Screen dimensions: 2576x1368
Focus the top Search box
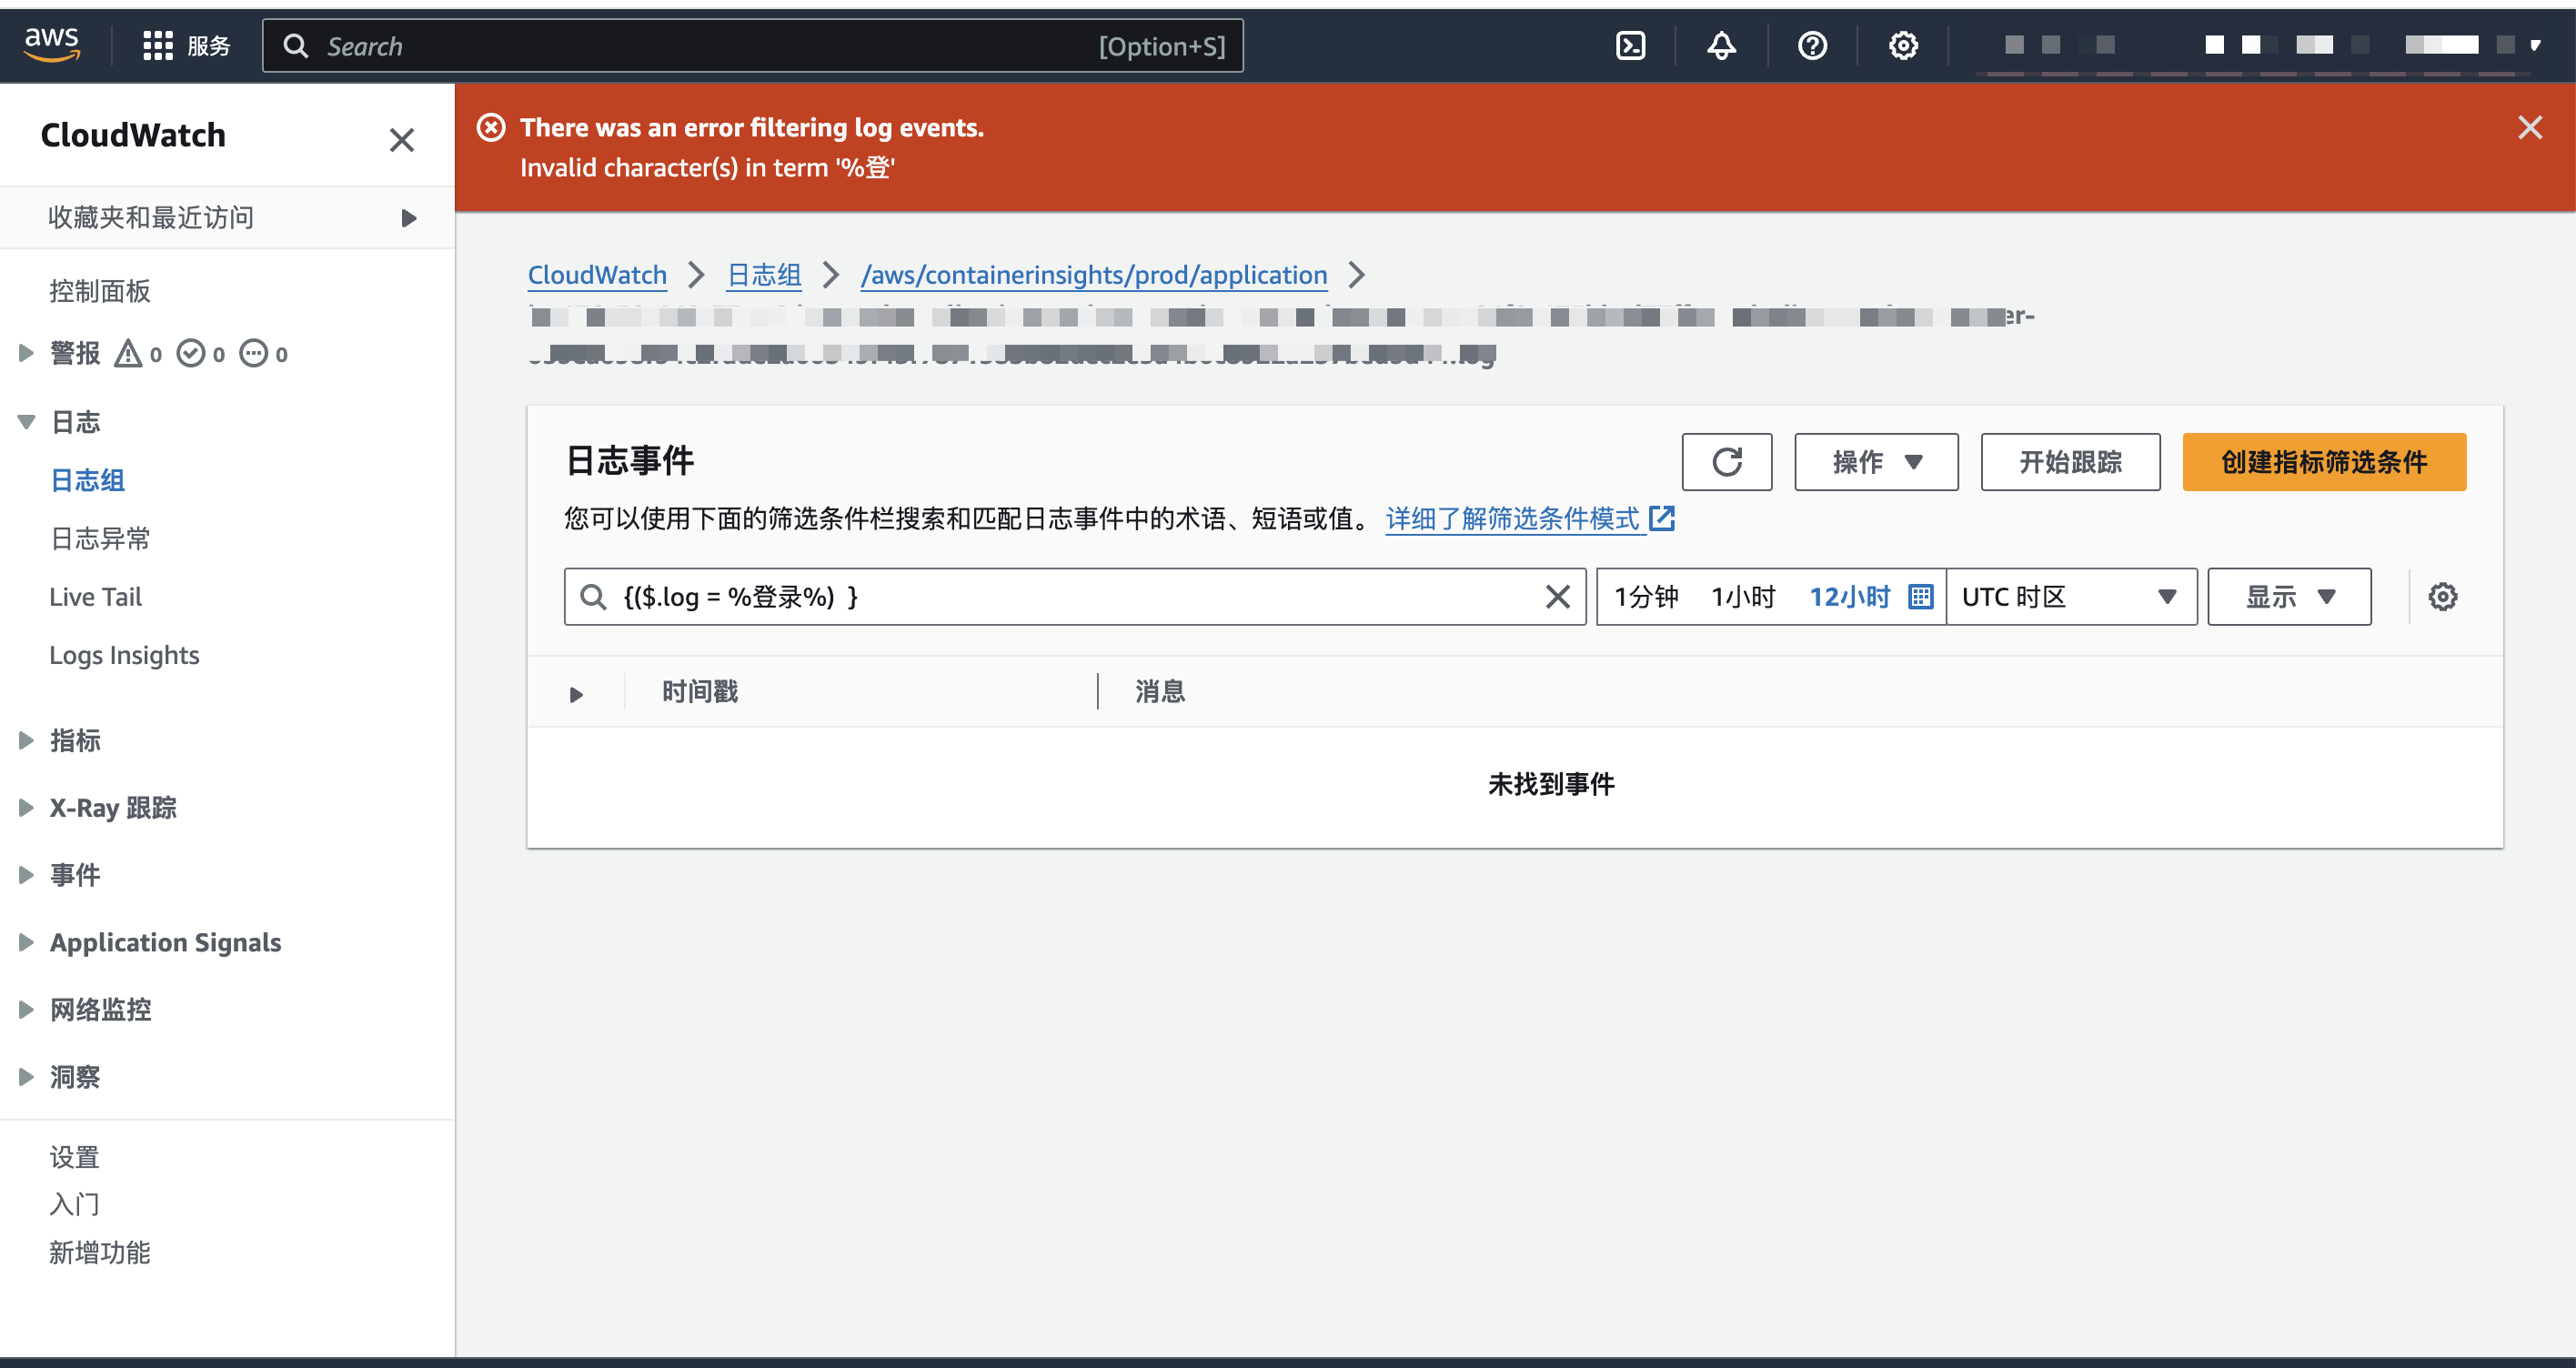pos(752,46)
